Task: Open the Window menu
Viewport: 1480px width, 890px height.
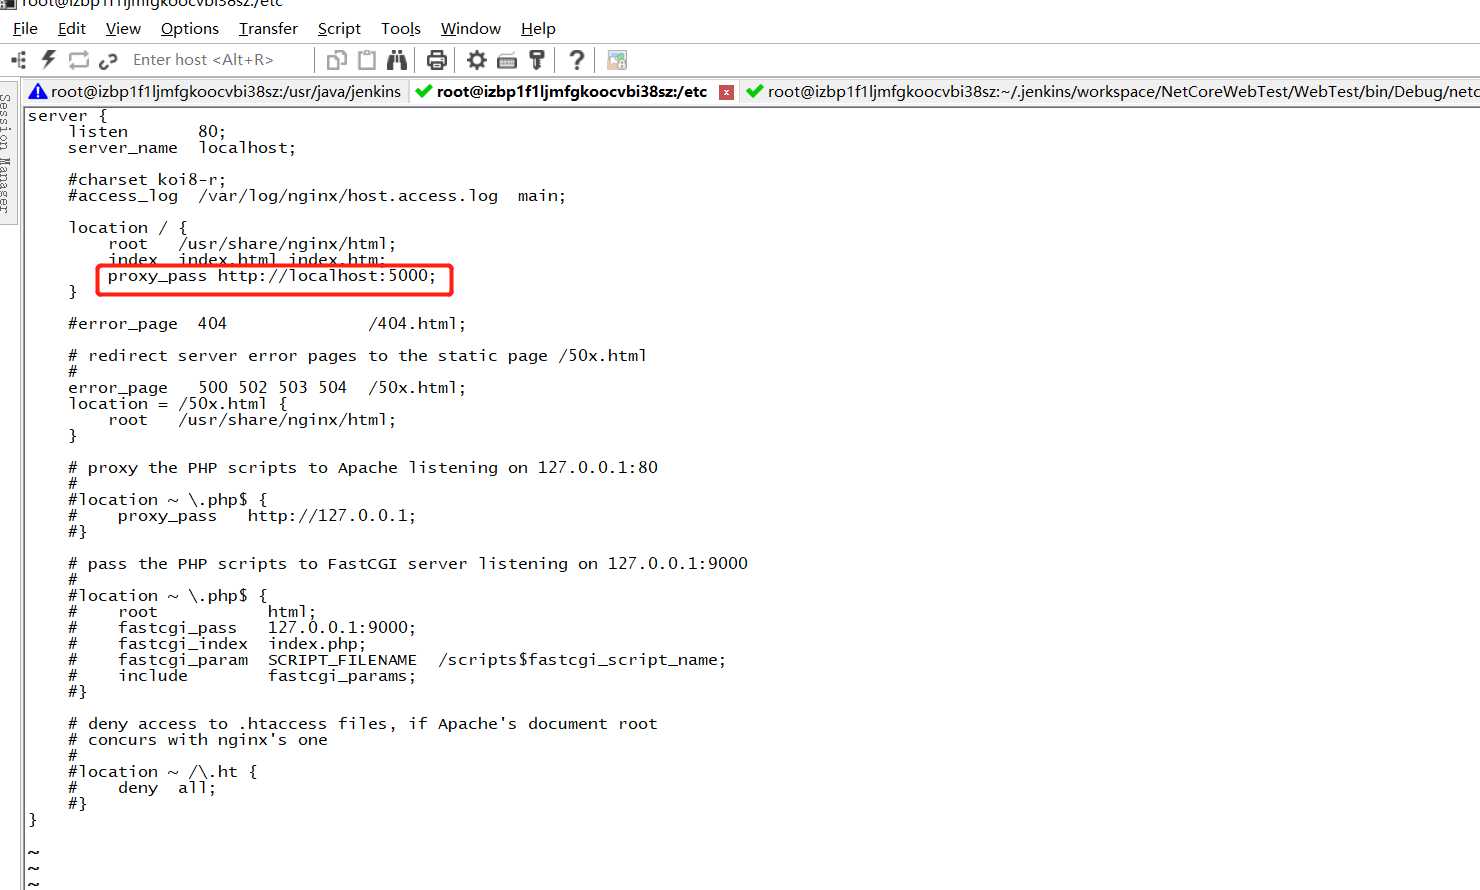Action: [x=470, y=29]
